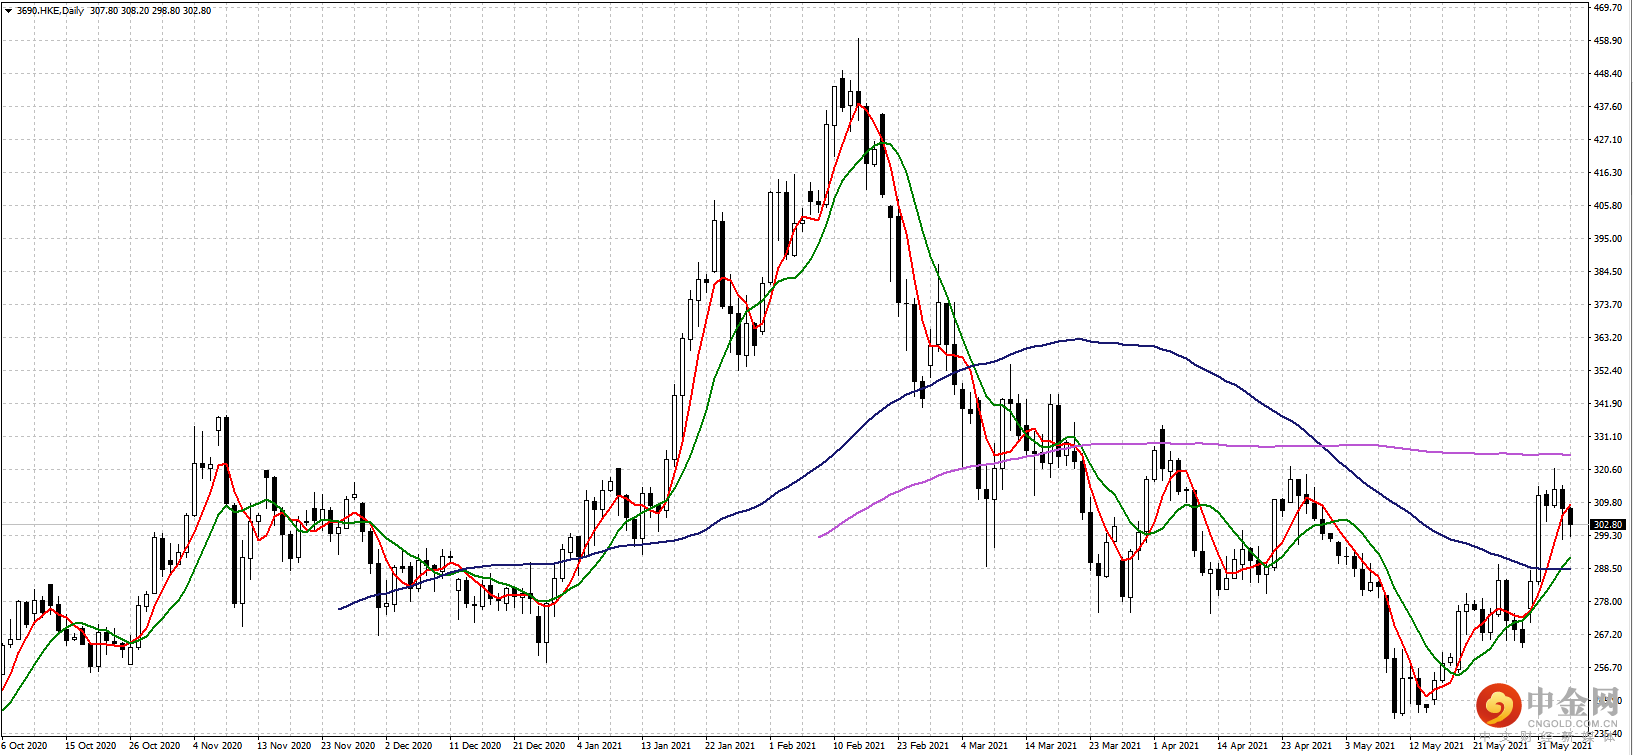Screen dimensions: 1633x755
Task: Select the 26 Oct 2020 date label
Action: pyautogui.click(x=154, y=746)
